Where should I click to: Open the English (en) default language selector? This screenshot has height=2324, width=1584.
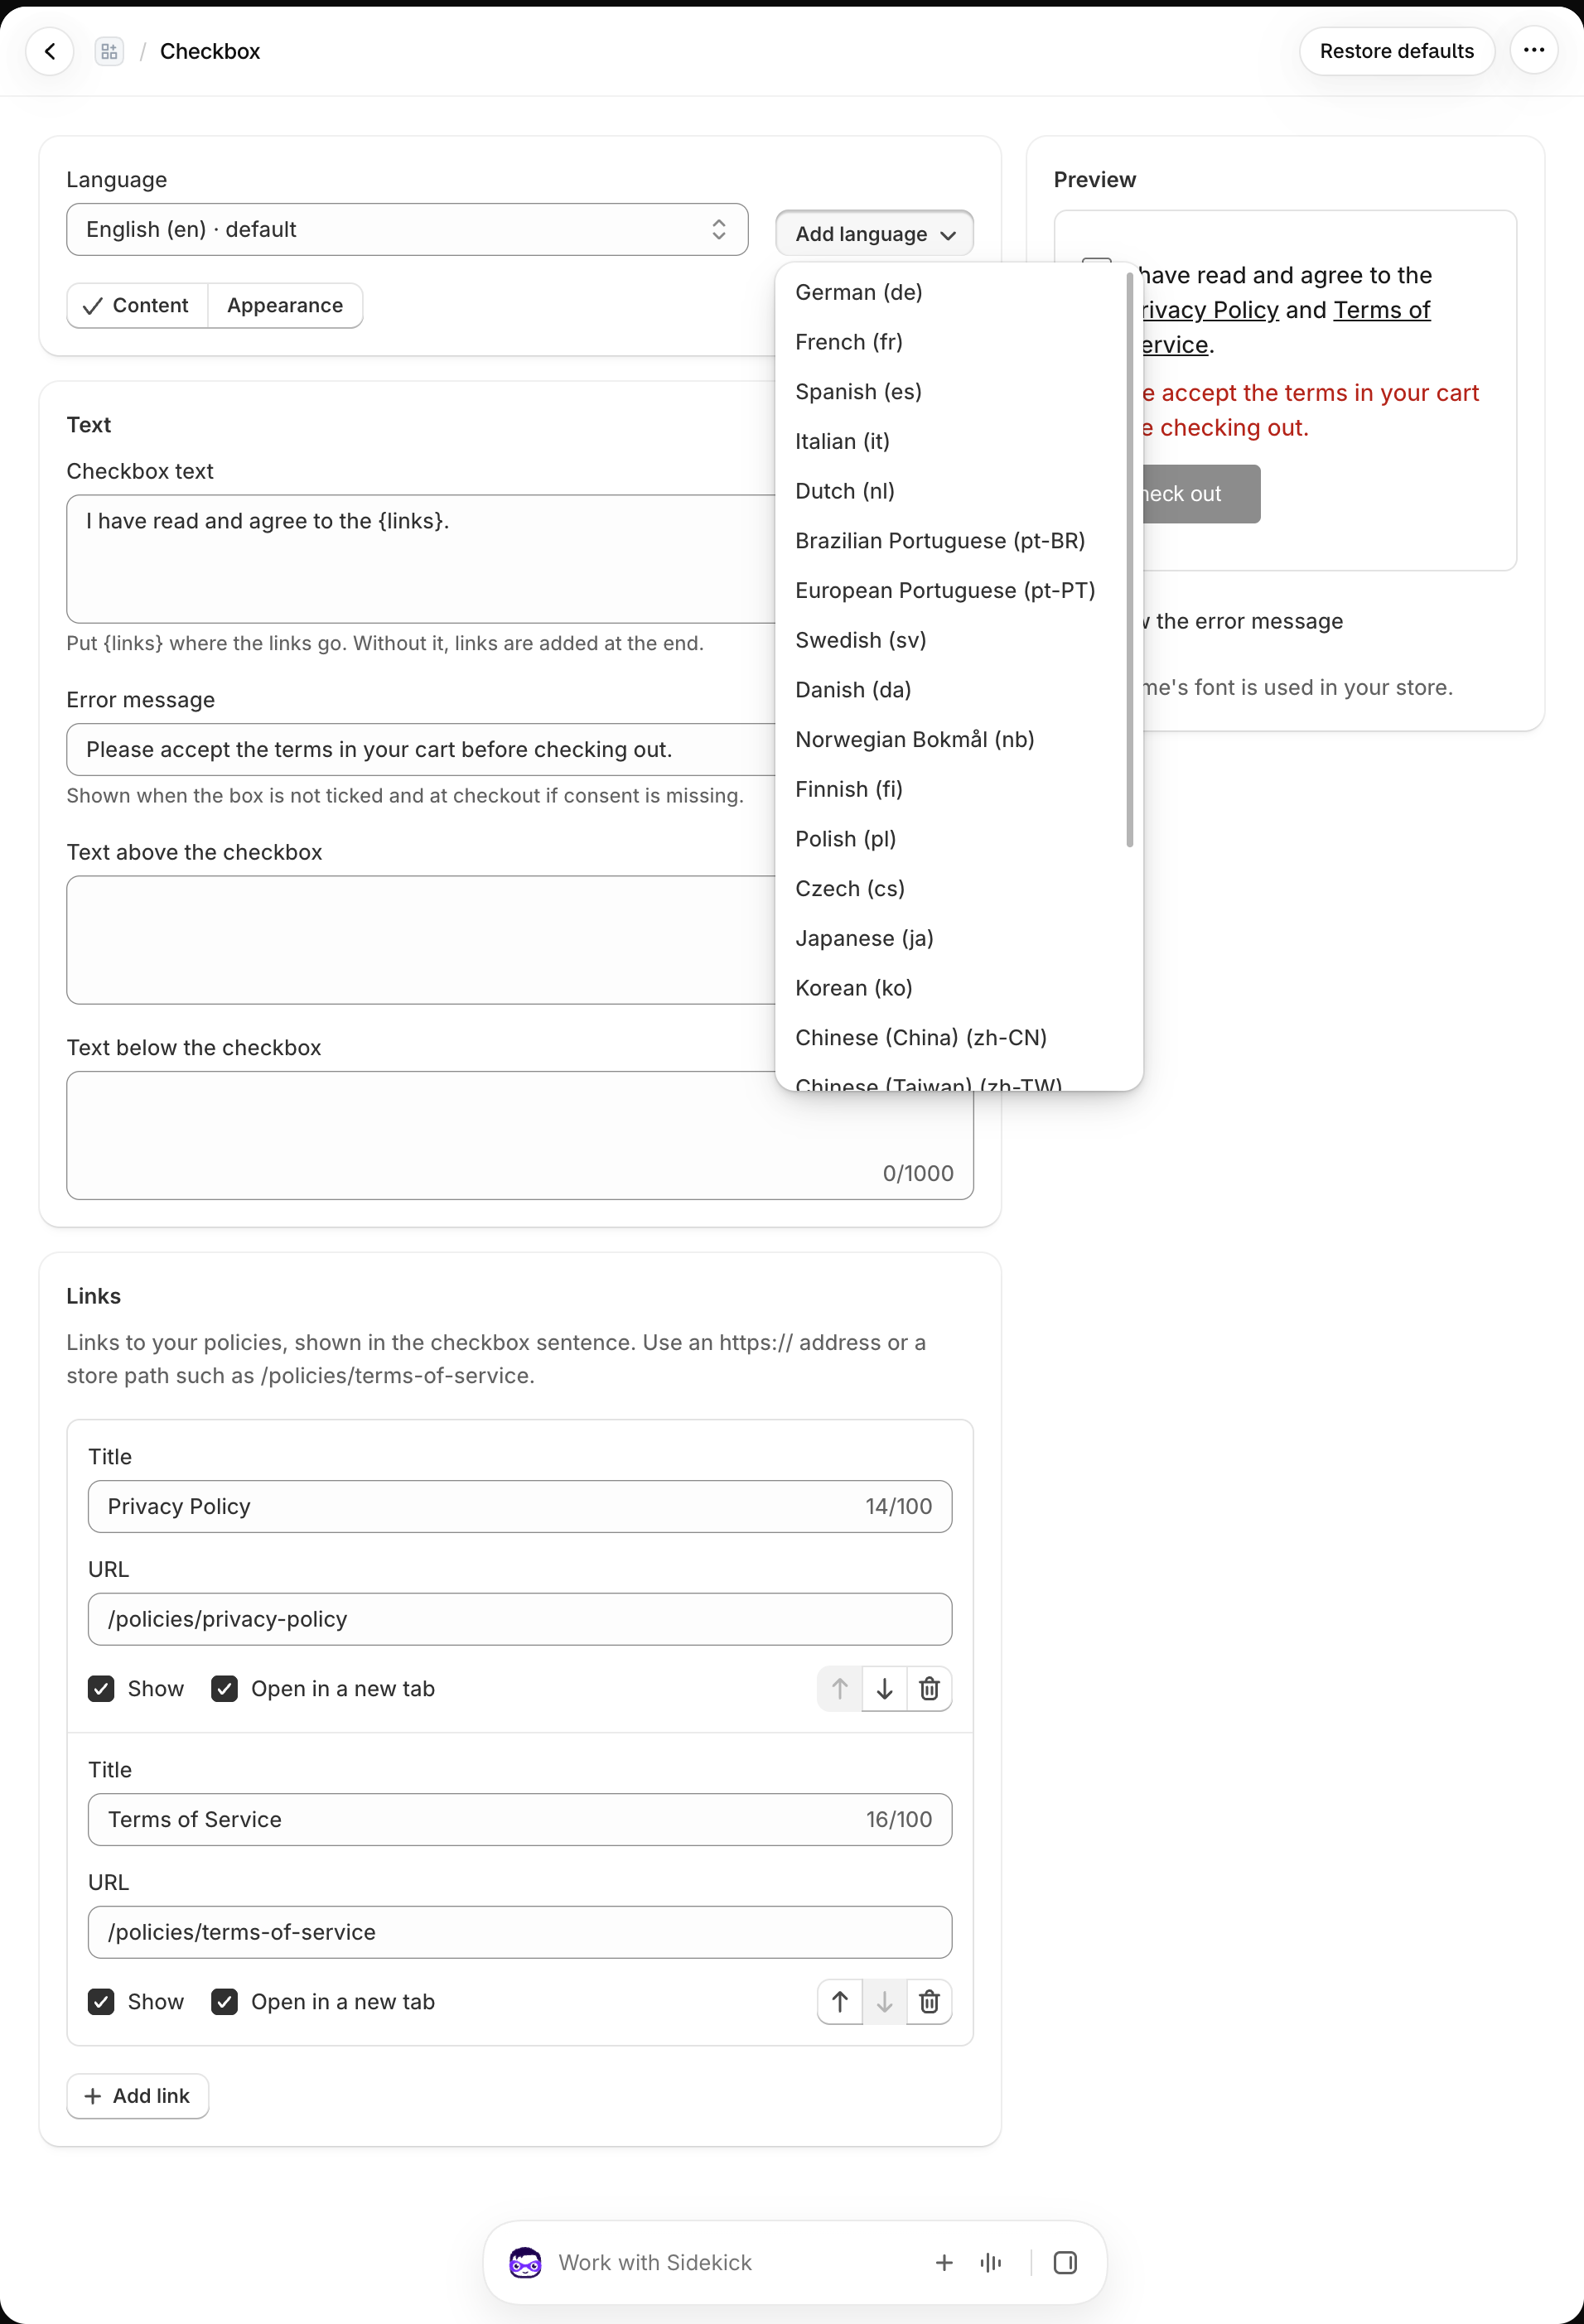[407, 229]
